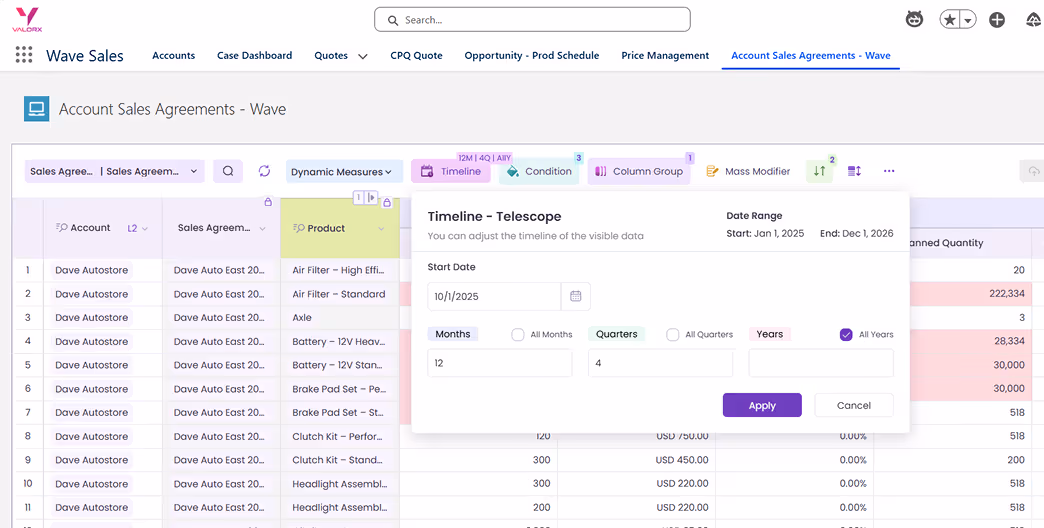Switch to the CPQ Quote tab
1044x528 pixels.
(x=416, y=56)
